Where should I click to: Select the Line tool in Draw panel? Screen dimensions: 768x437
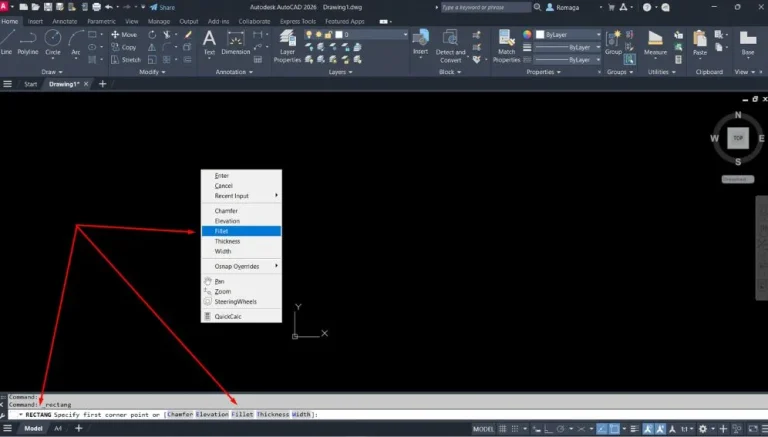[x=7, y=40]
